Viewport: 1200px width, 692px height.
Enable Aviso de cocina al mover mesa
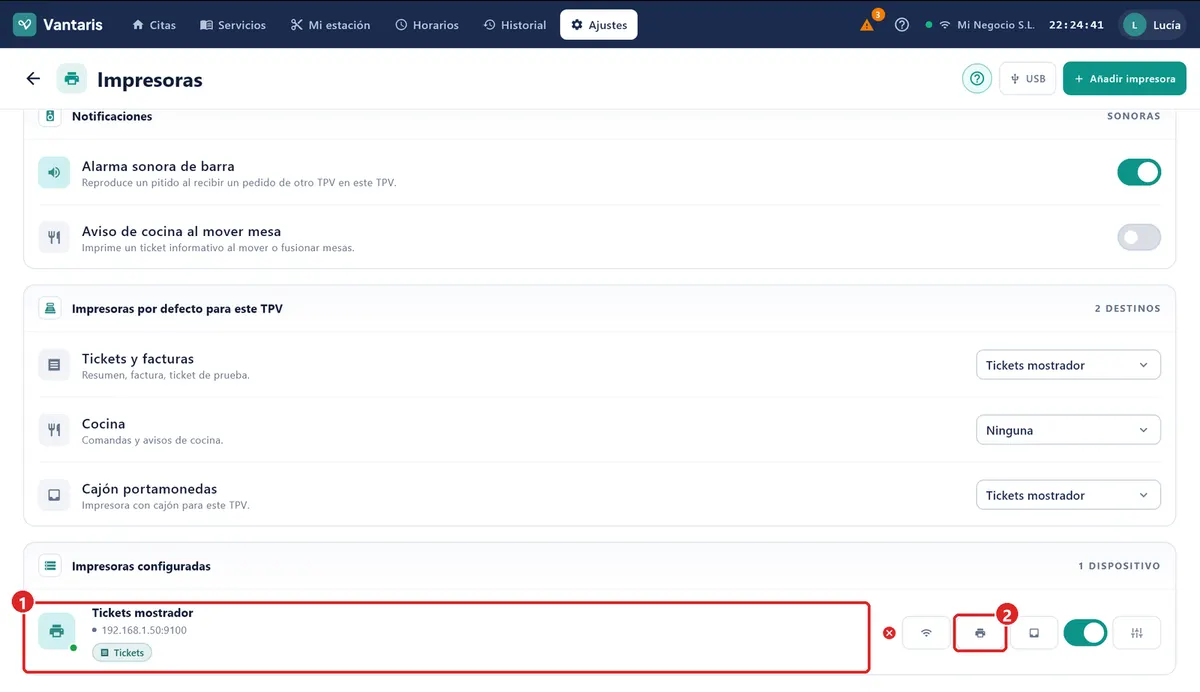(x=1139, y=237)
